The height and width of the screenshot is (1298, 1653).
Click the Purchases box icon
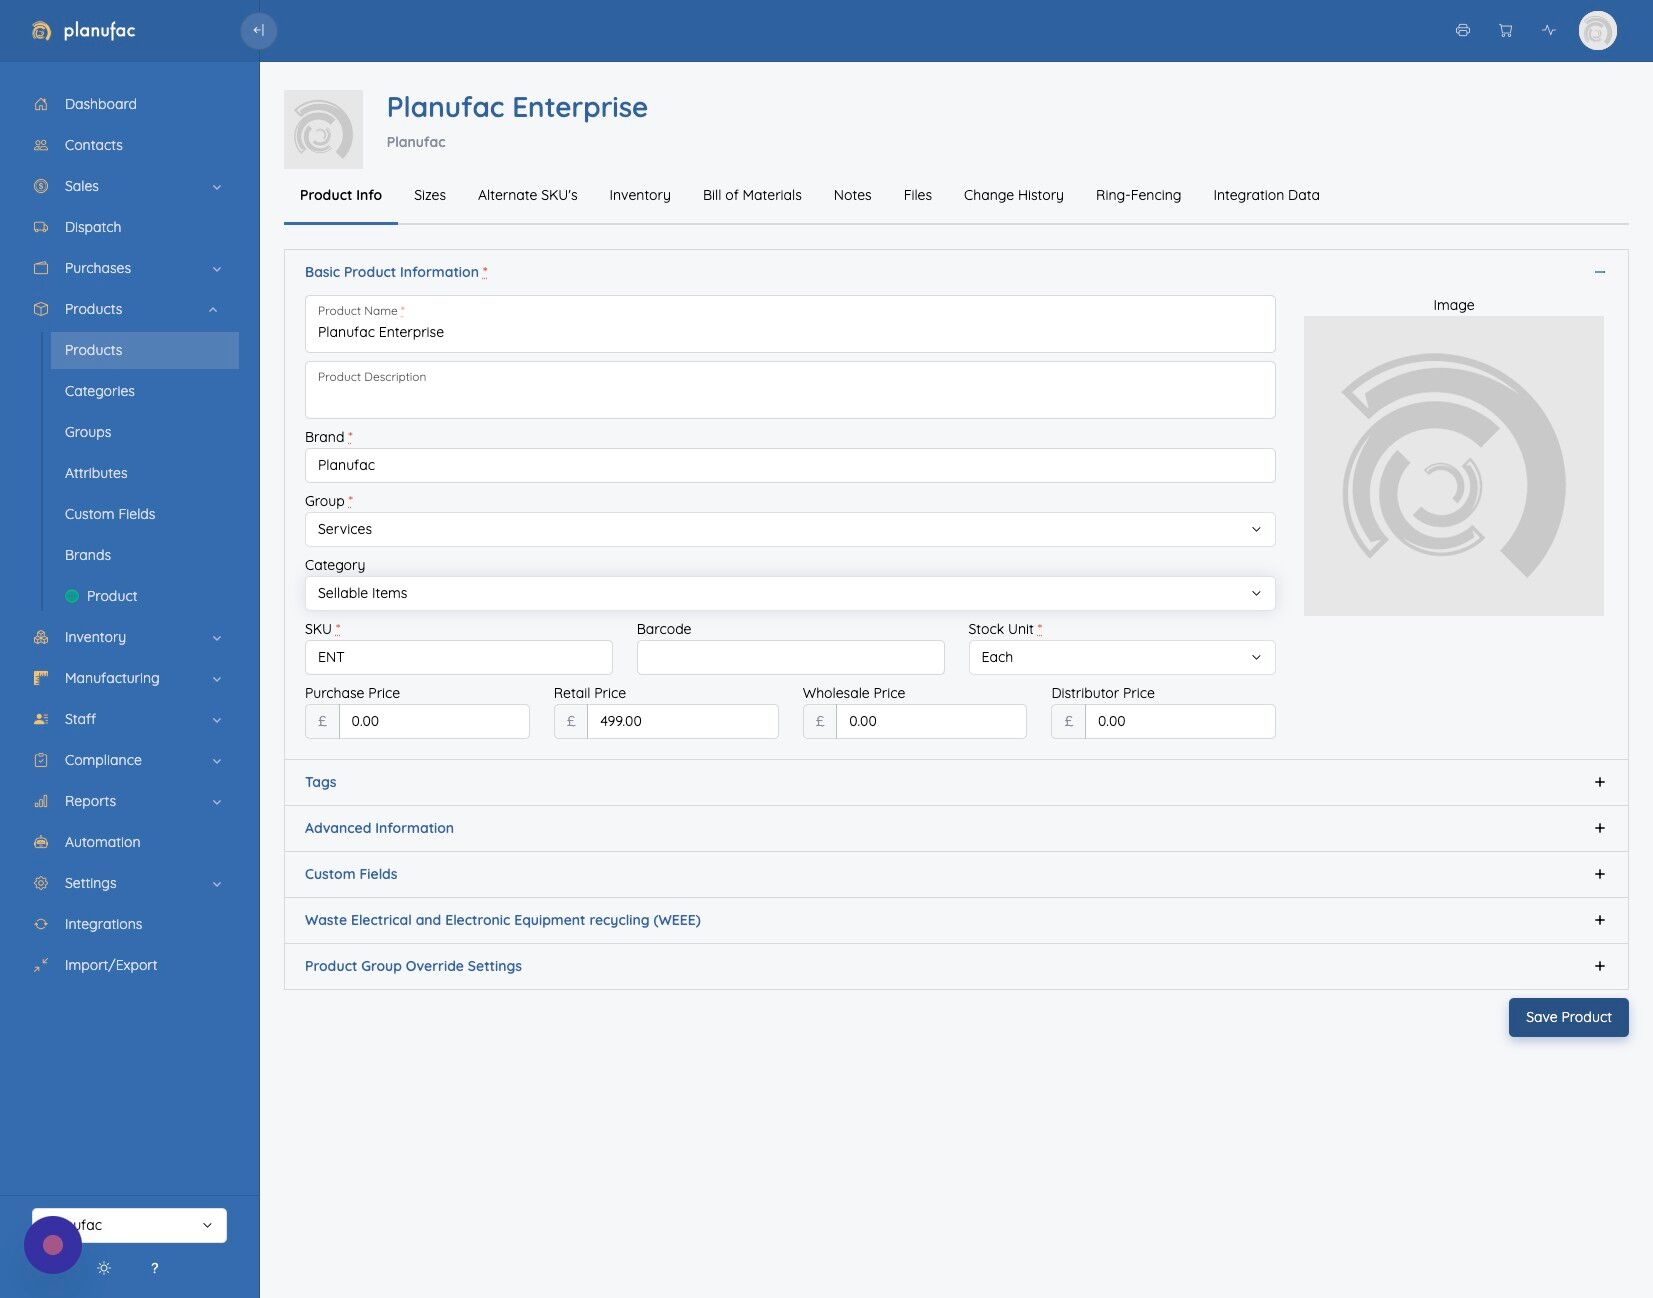tap(41, 268)
